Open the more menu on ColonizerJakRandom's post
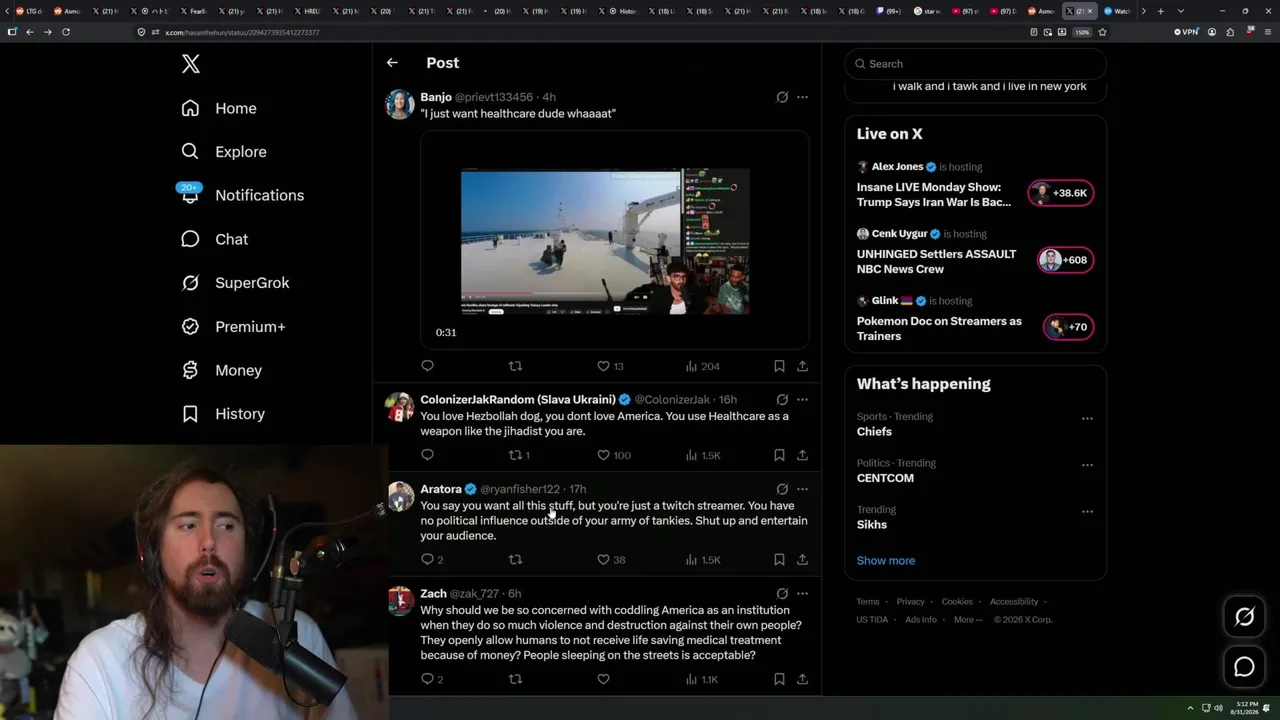 point(802,399)
